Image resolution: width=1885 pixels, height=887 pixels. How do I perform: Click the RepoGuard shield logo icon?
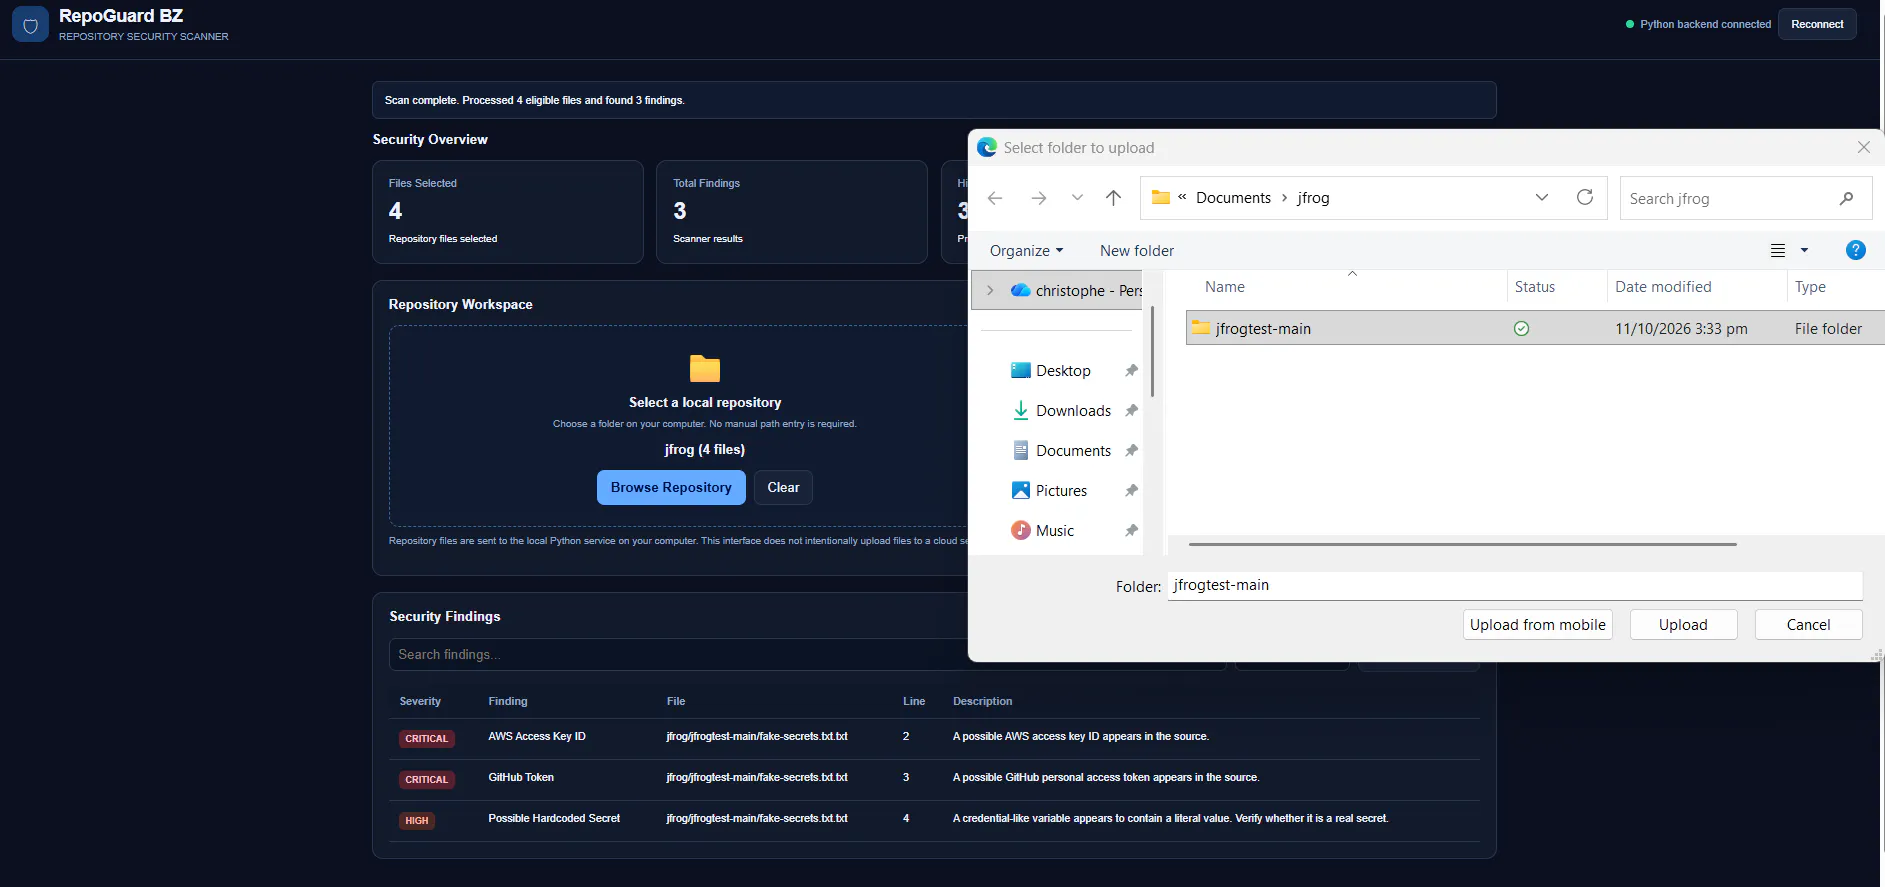[x=30, y=25]
